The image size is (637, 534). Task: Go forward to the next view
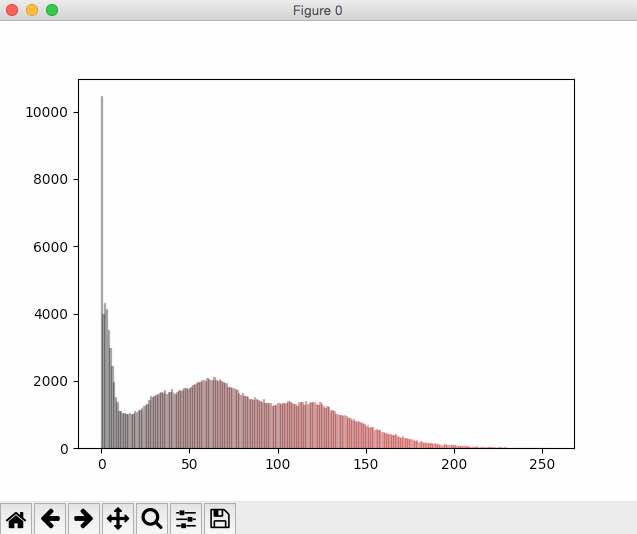84,519
